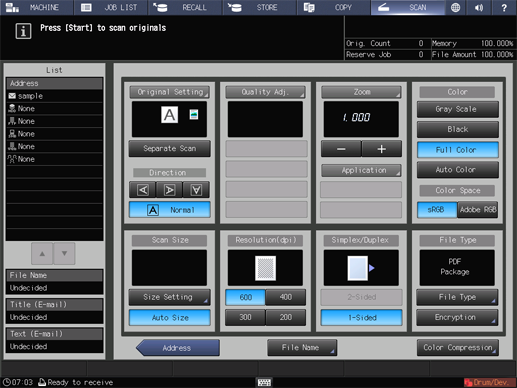Select the upside-down direction icon
517x388 pixels.
[x=196, y=190]
